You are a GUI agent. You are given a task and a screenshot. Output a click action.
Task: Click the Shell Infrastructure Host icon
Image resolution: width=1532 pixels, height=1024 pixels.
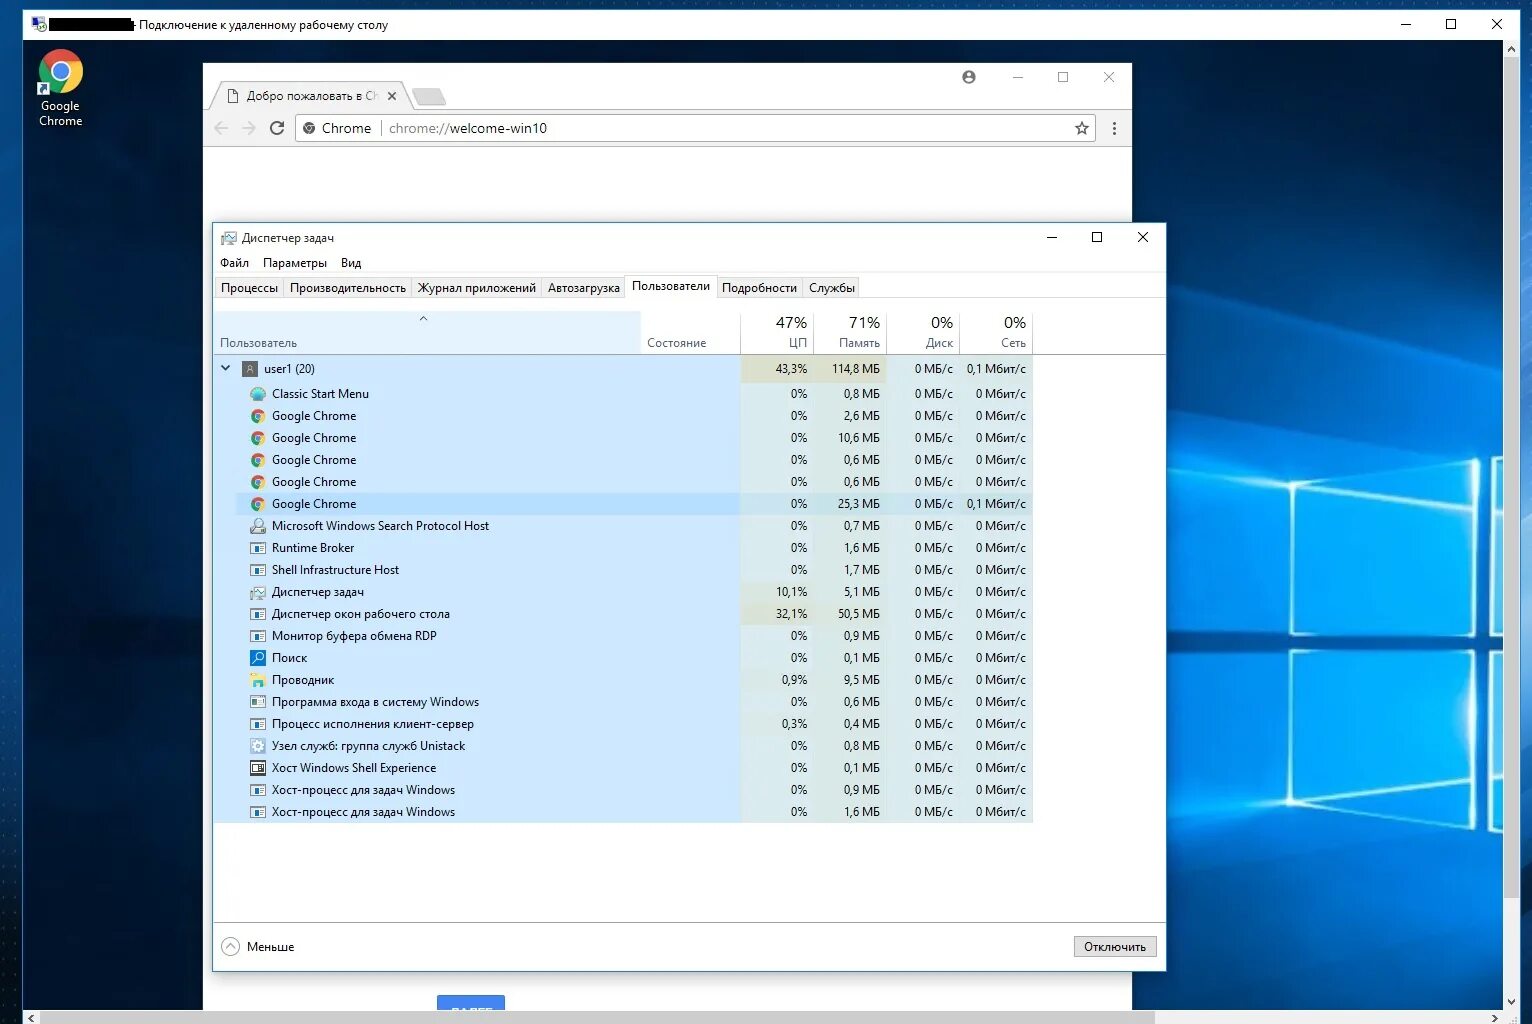258,570
